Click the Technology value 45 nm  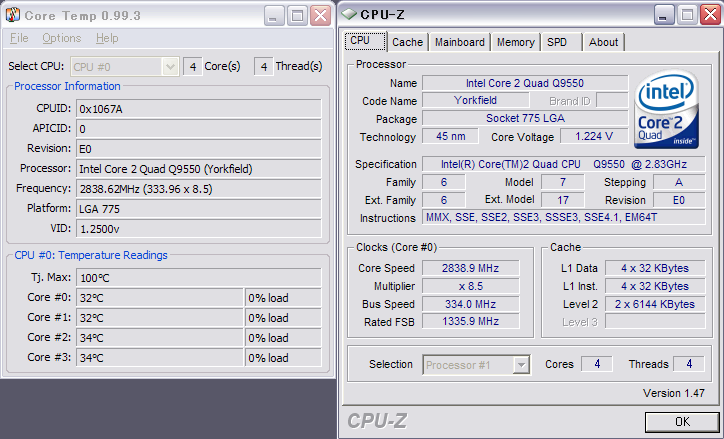(450, 136)
